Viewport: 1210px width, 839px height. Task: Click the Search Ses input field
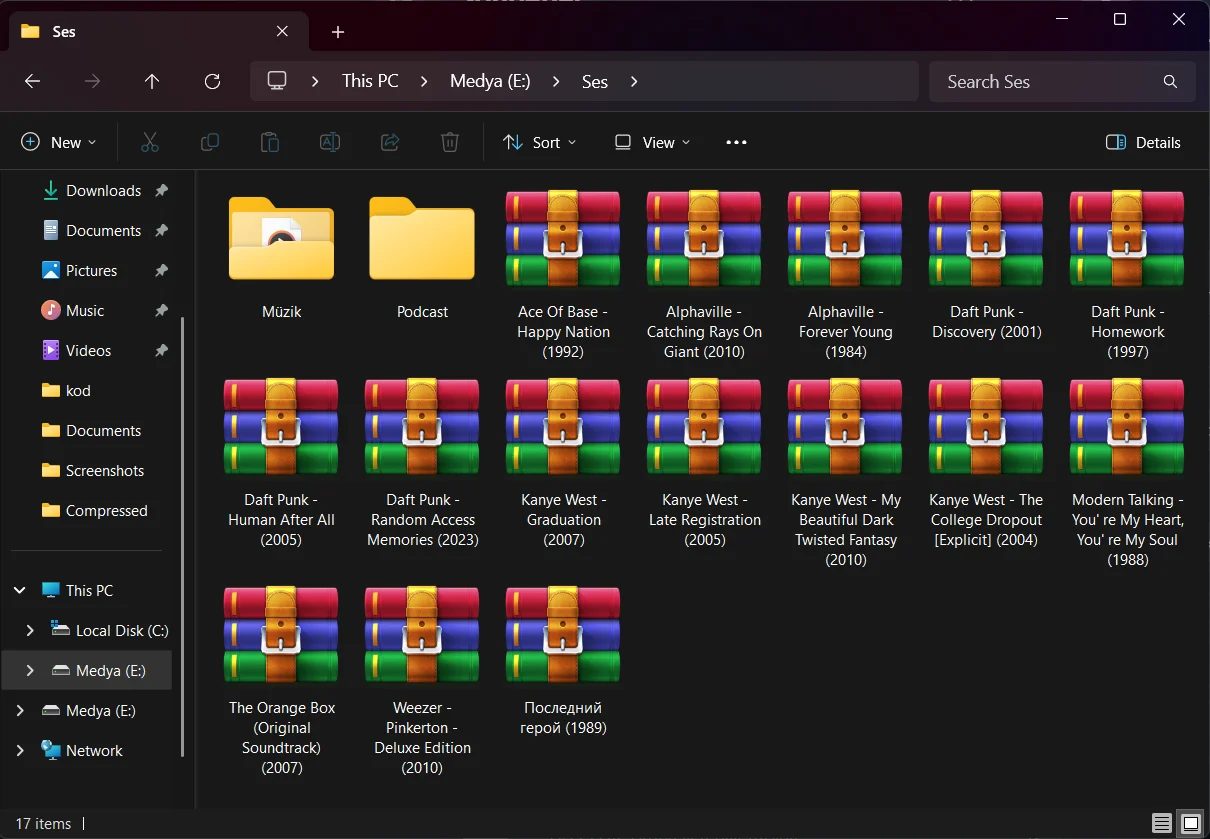click(x=1062, y=82)
